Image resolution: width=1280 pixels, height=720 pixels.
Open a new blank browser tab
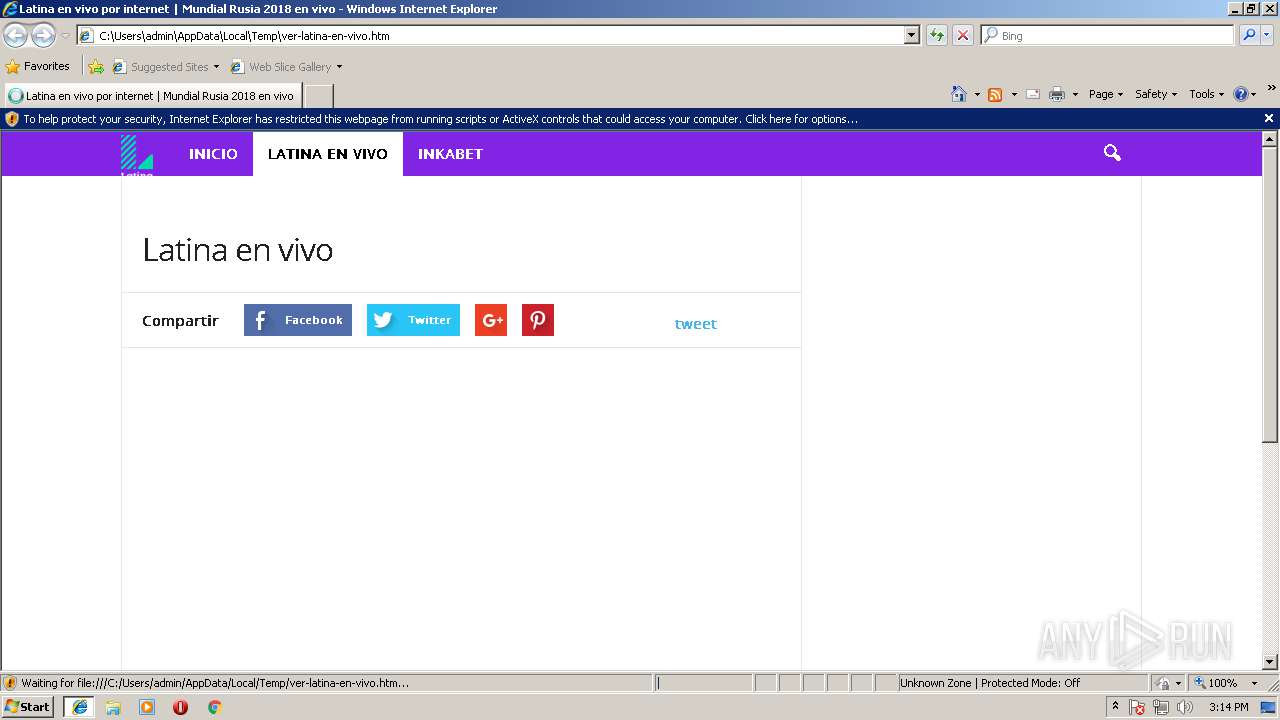[x=318, y=96]
